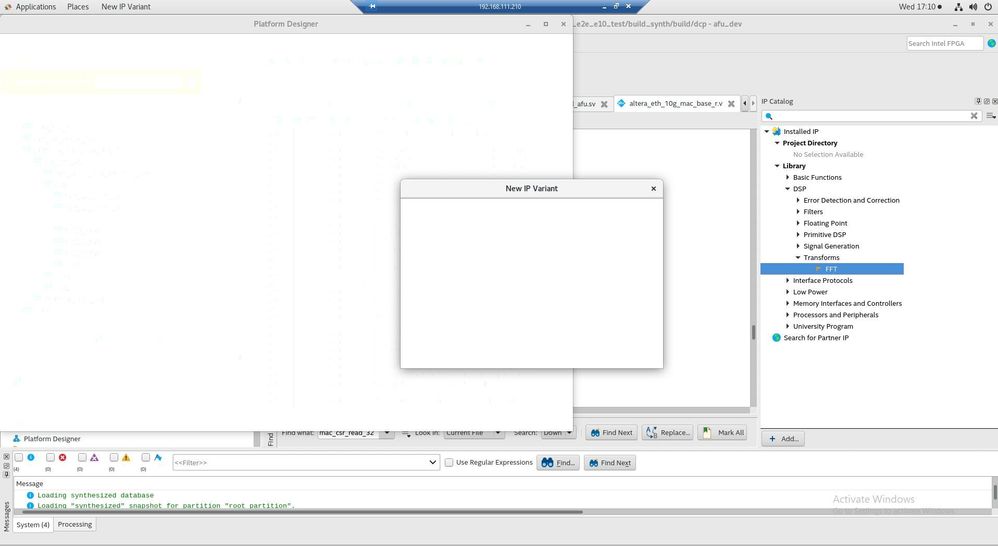Expand Error Detection and Correction node
The height and width of the screenshot is (546, 998).
798,200
